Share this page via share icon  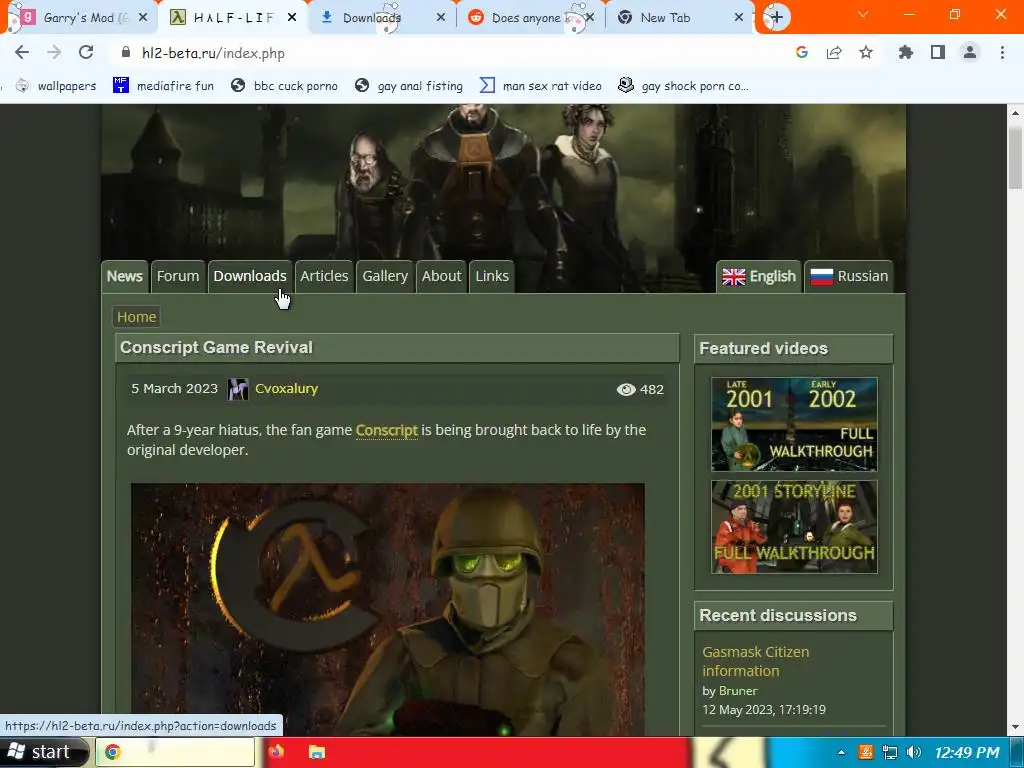(834, 52)
